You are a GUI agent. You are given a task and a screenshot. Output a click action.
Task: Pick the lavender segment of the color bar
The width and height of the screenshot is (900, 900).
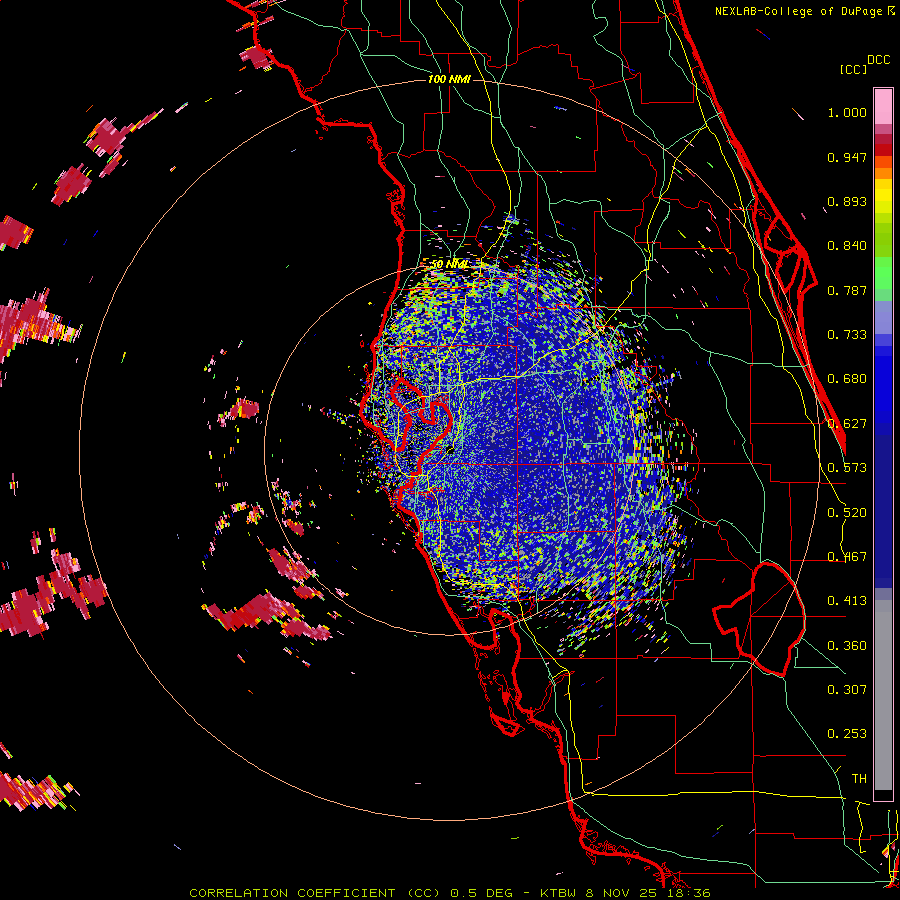[x=883, y=317]
